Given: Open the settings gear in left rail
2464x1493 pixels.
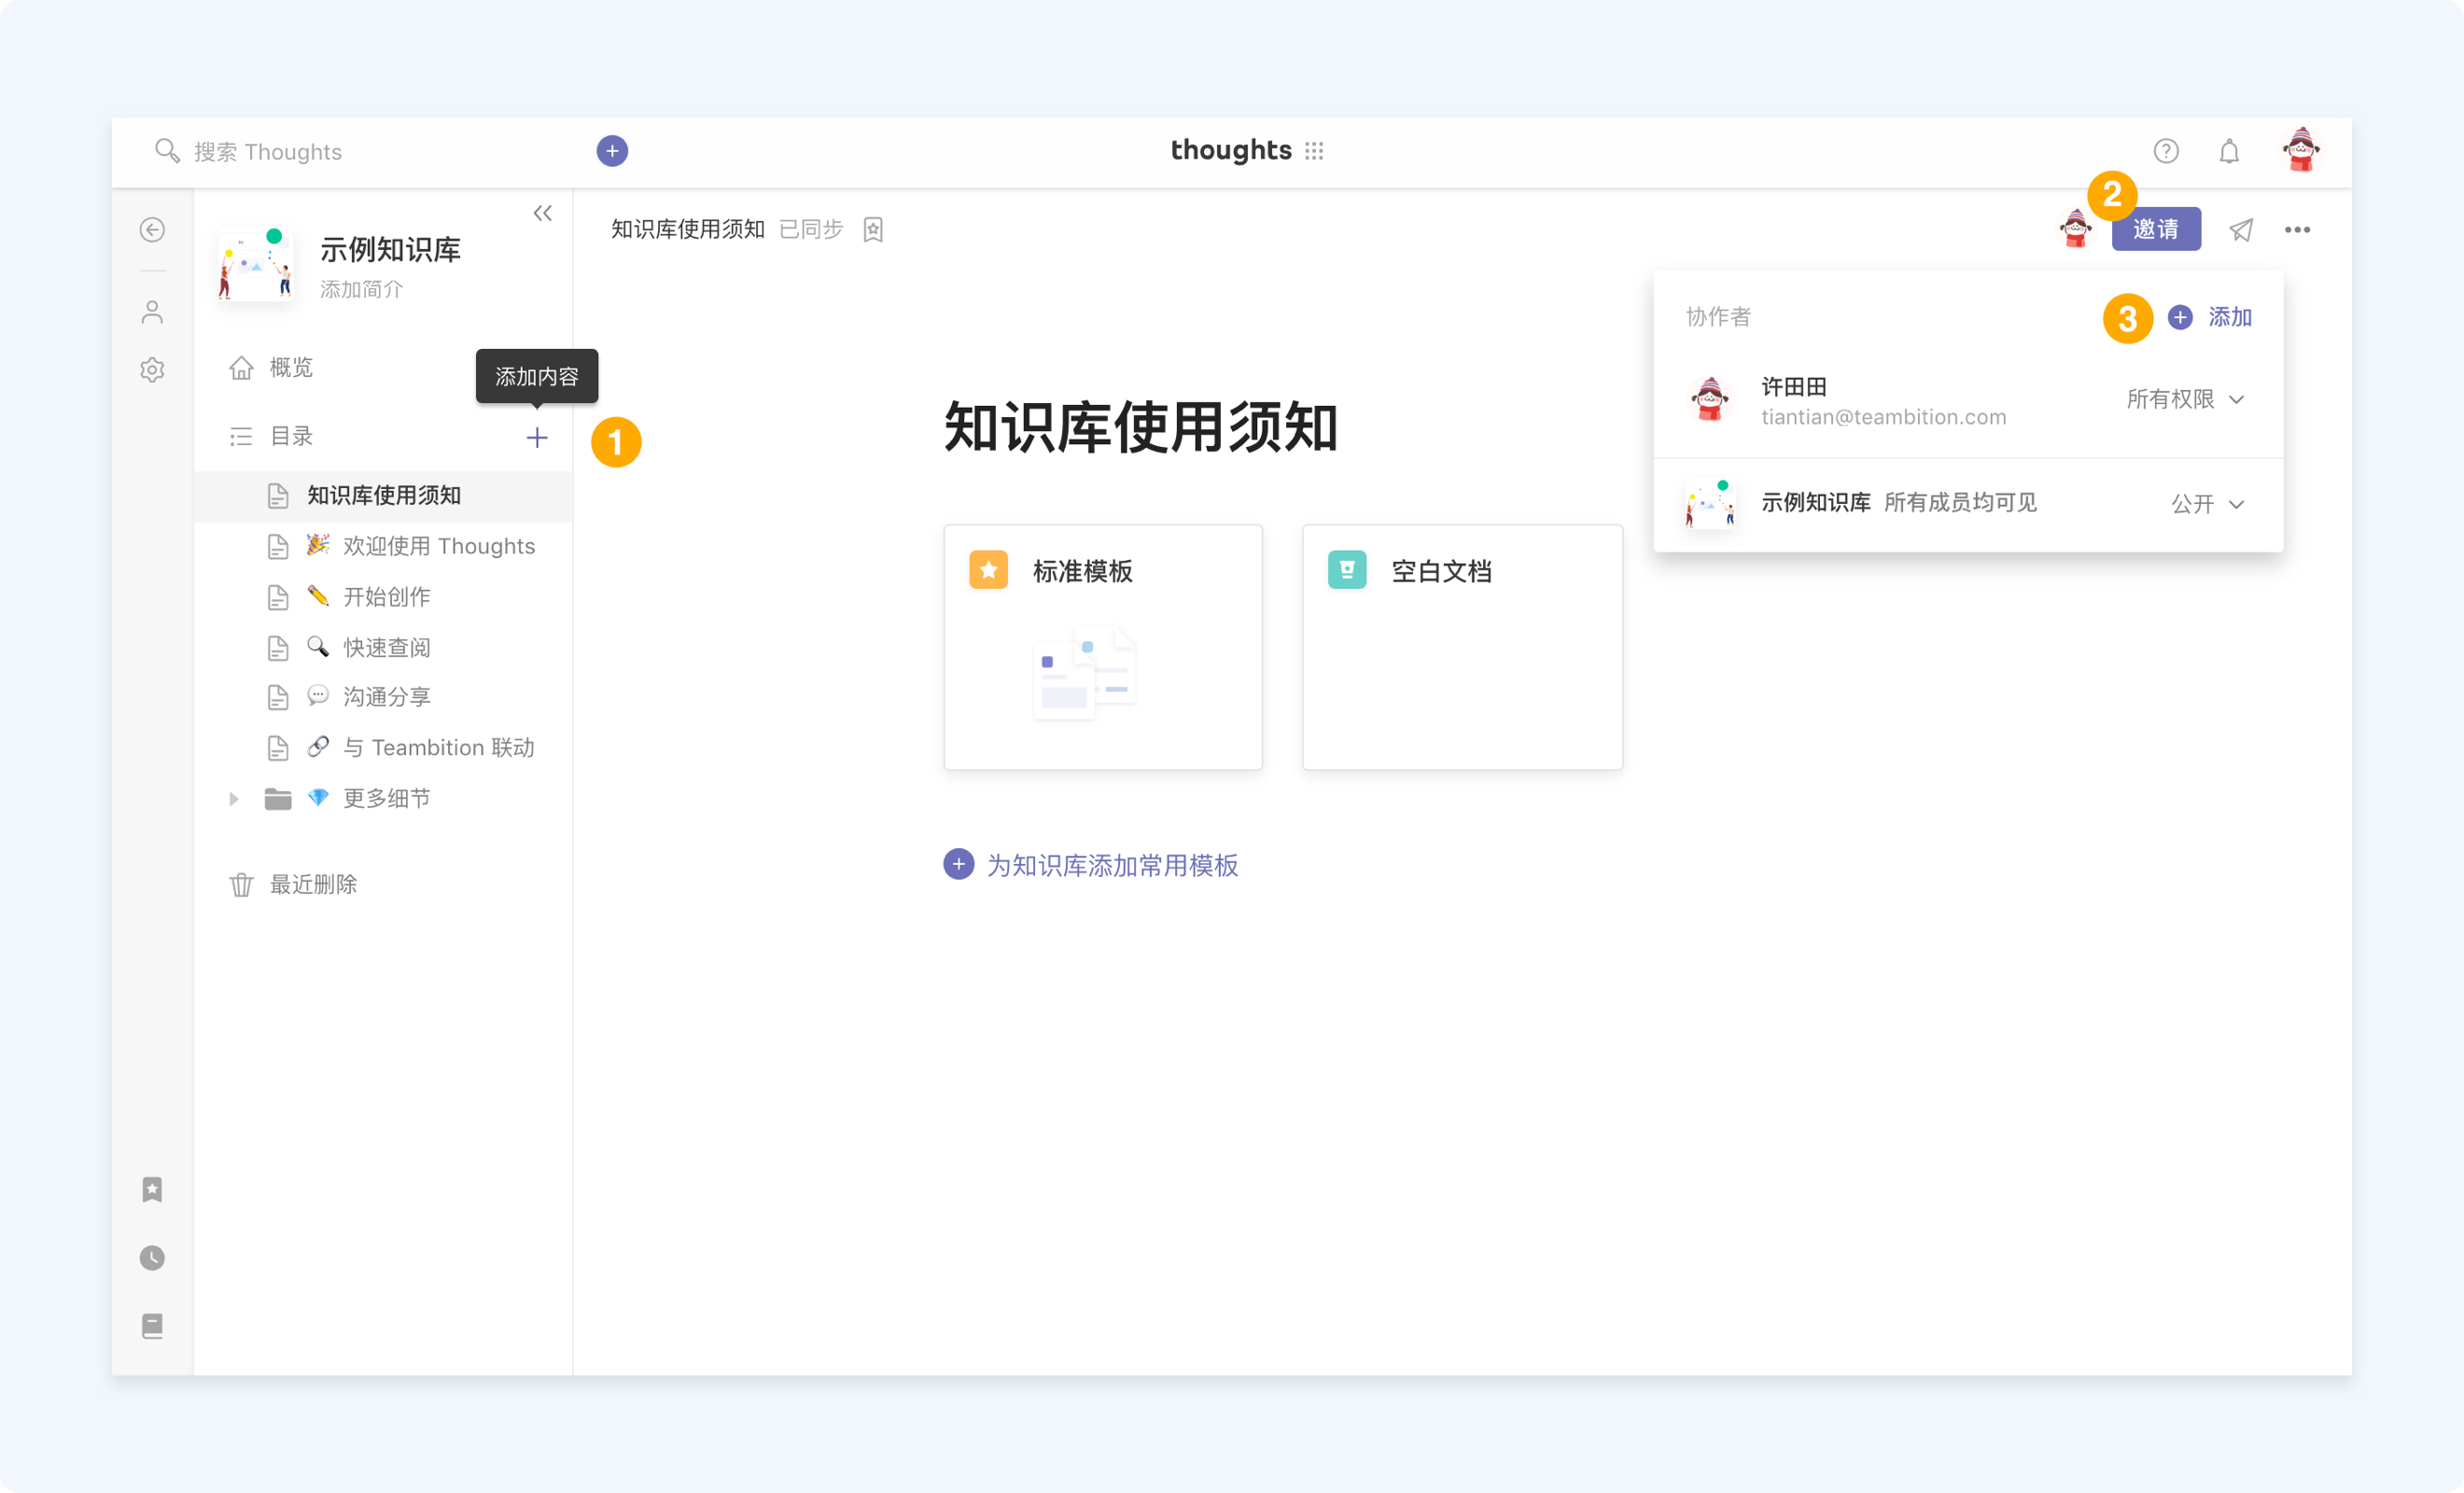Looking at the screenshot, I should [x=152, y=370].
